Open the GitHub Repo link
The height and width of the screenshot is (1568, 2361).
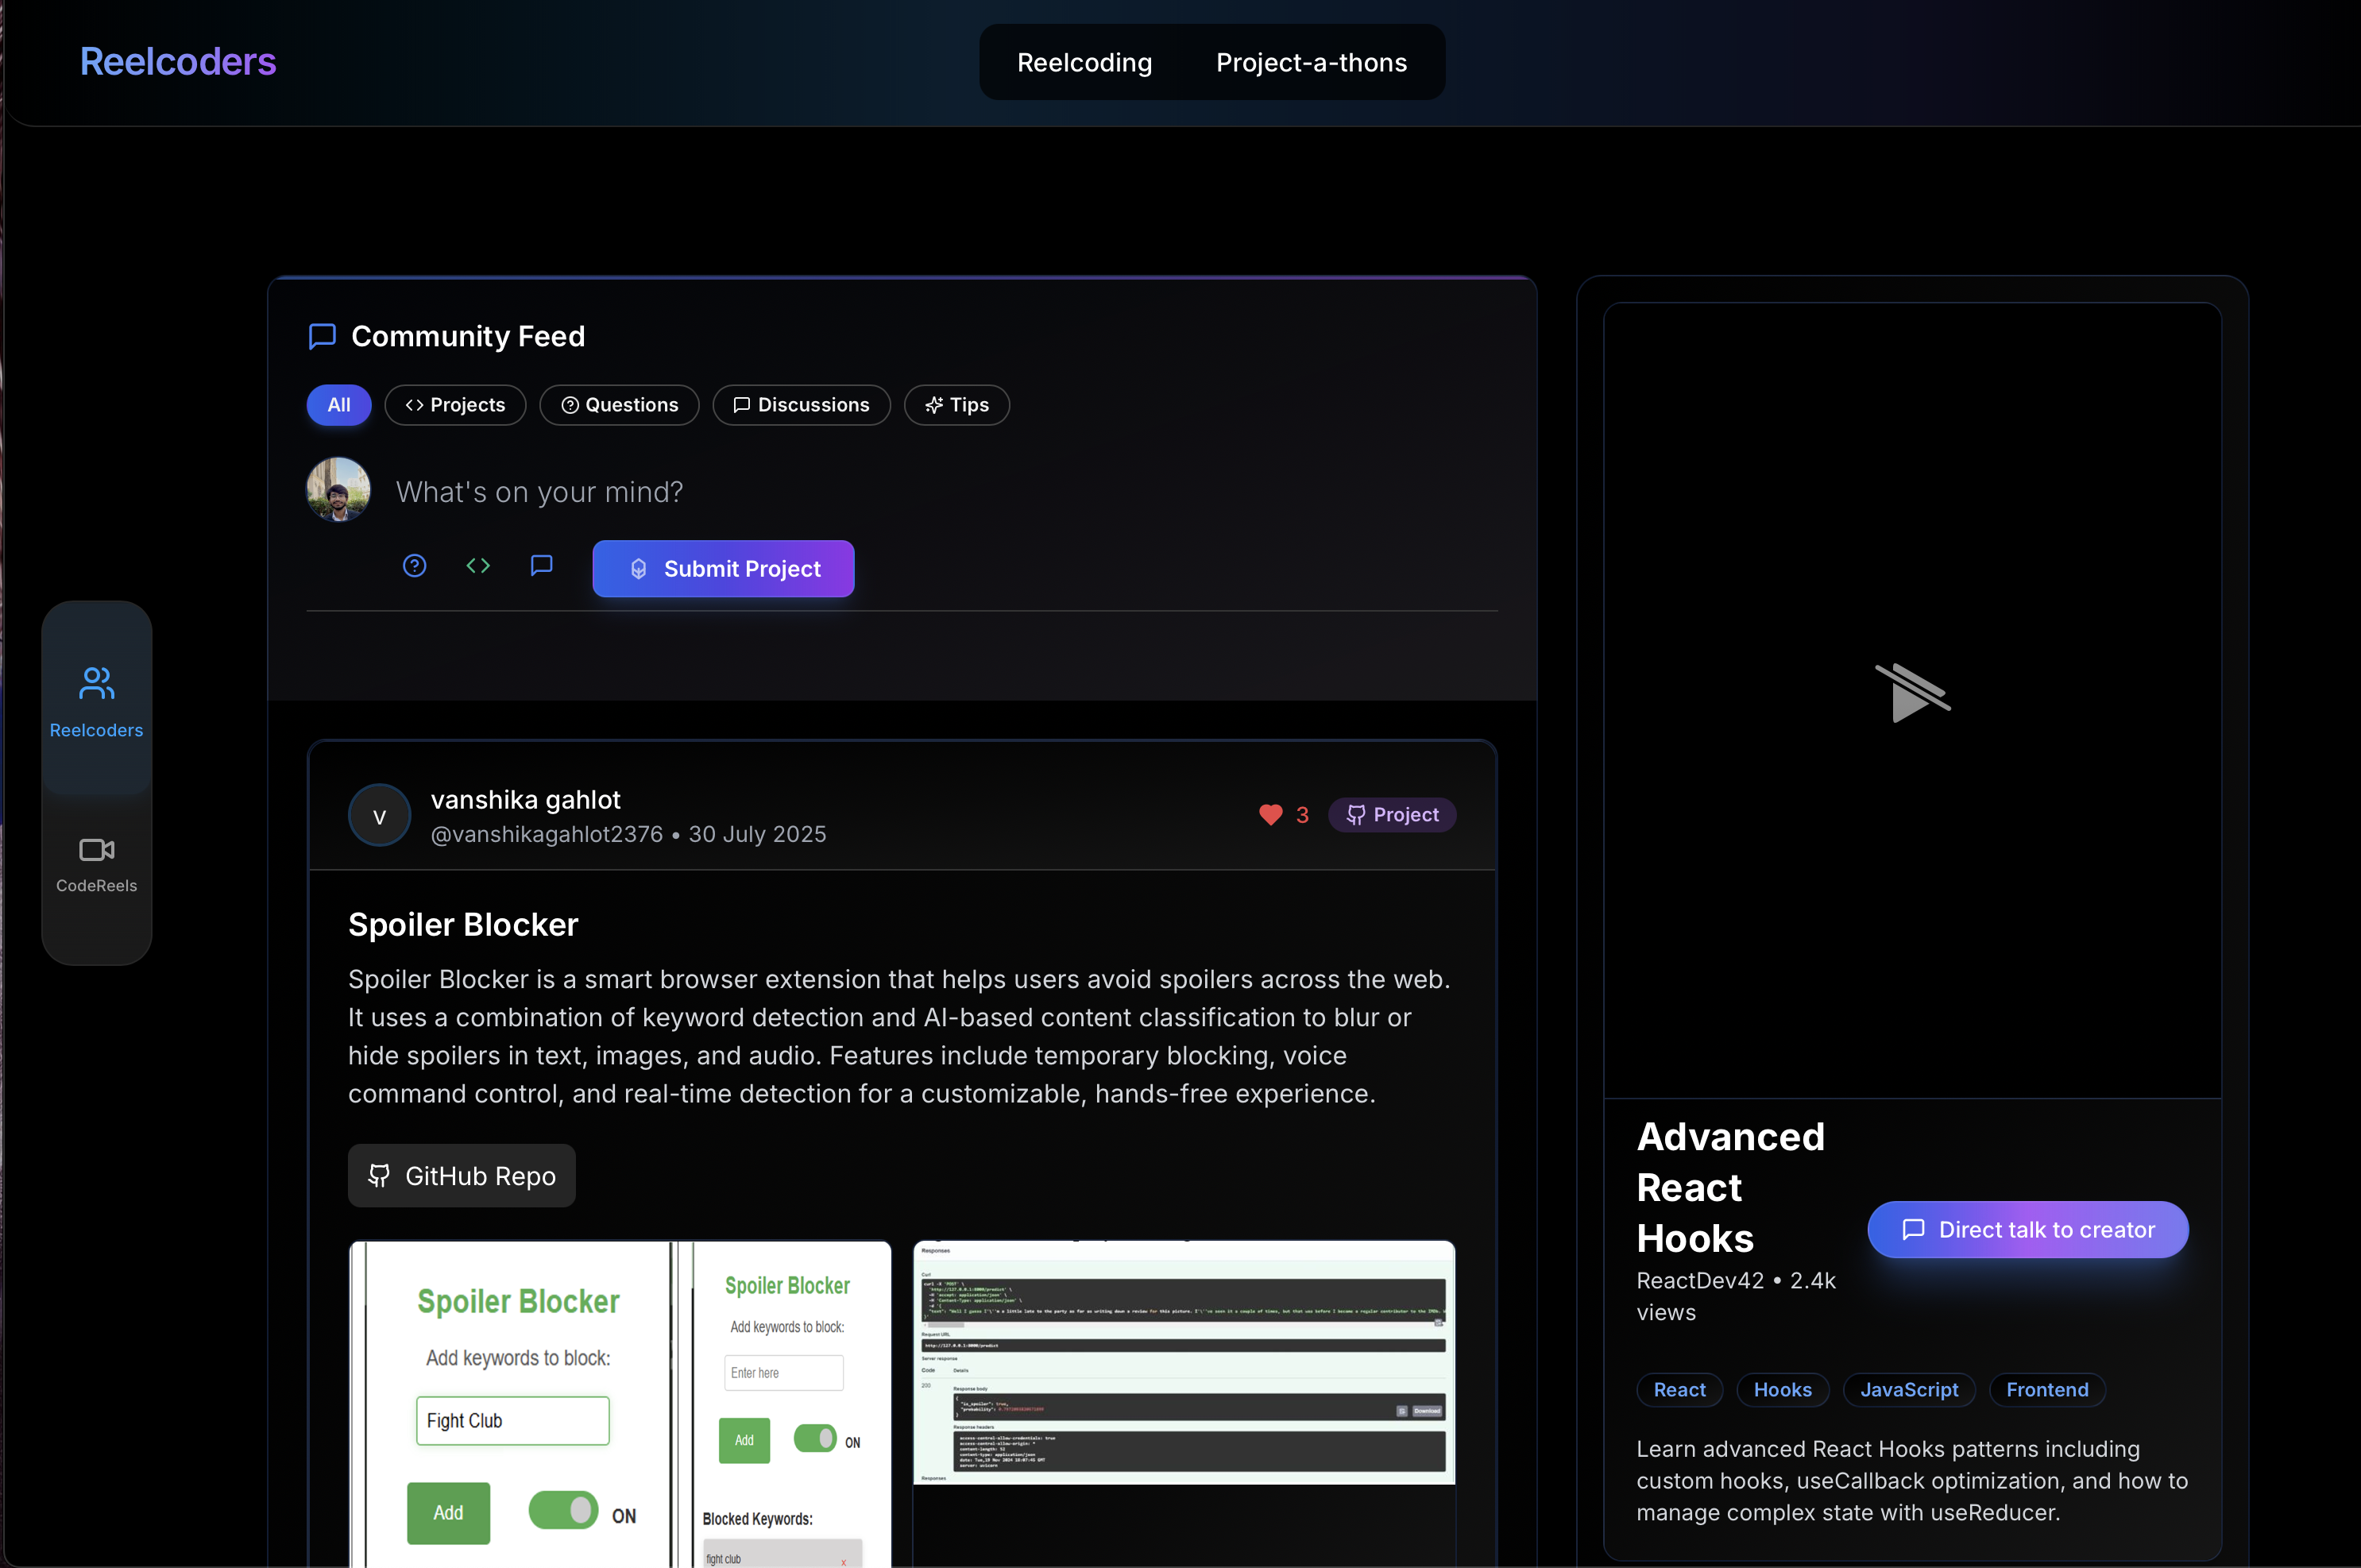461,1175
